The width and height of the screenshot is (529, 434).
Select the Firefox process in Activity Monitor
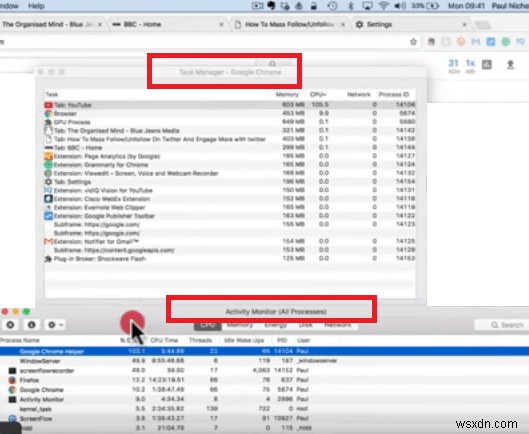264,380
